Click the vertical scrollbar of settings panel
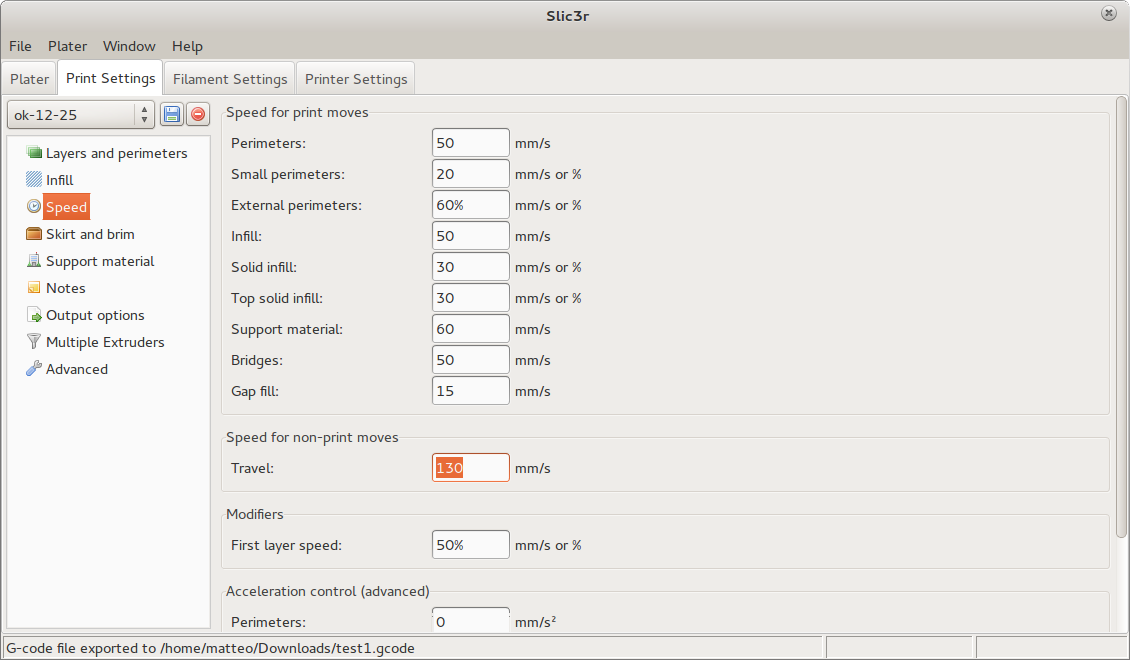The image size is (1130, 660). 1121,317
